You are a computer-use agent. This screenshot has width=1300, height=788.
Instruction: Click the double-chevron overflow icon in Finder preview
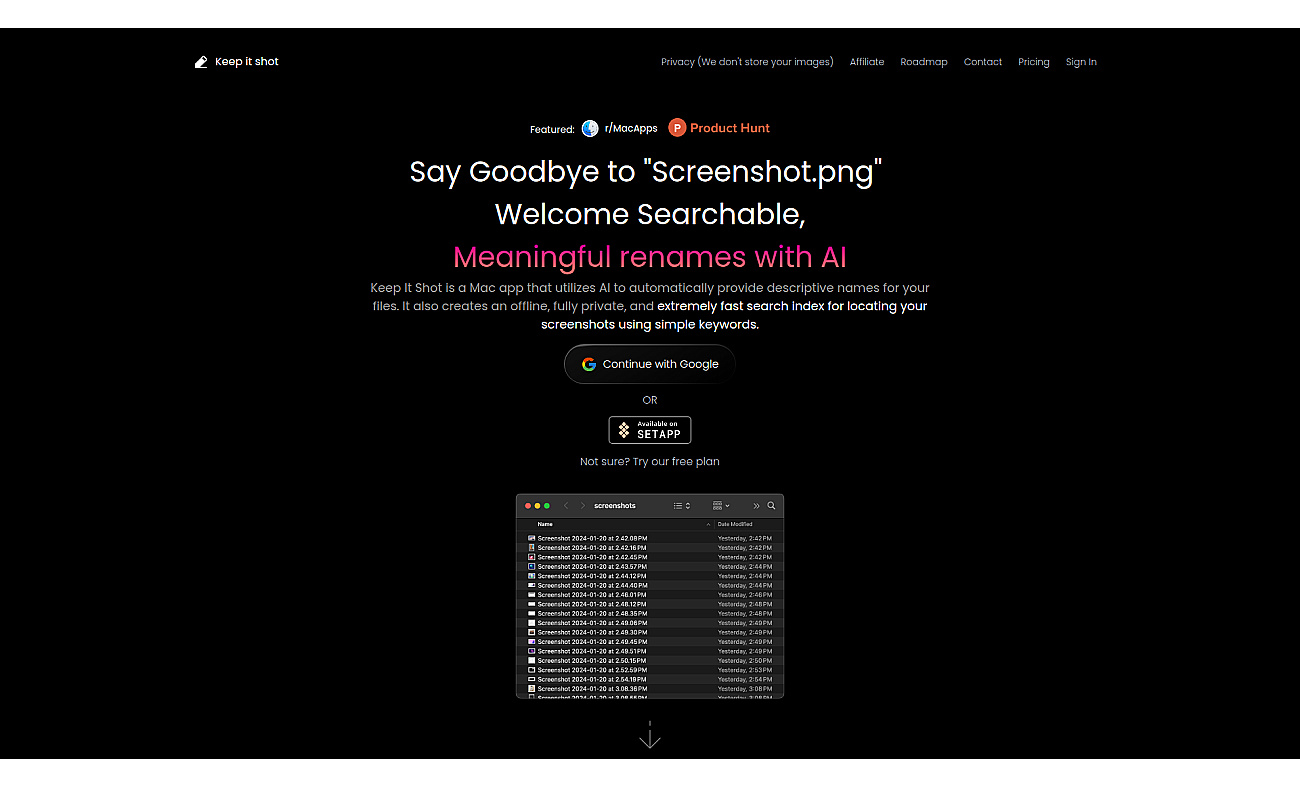pos(756,506)
